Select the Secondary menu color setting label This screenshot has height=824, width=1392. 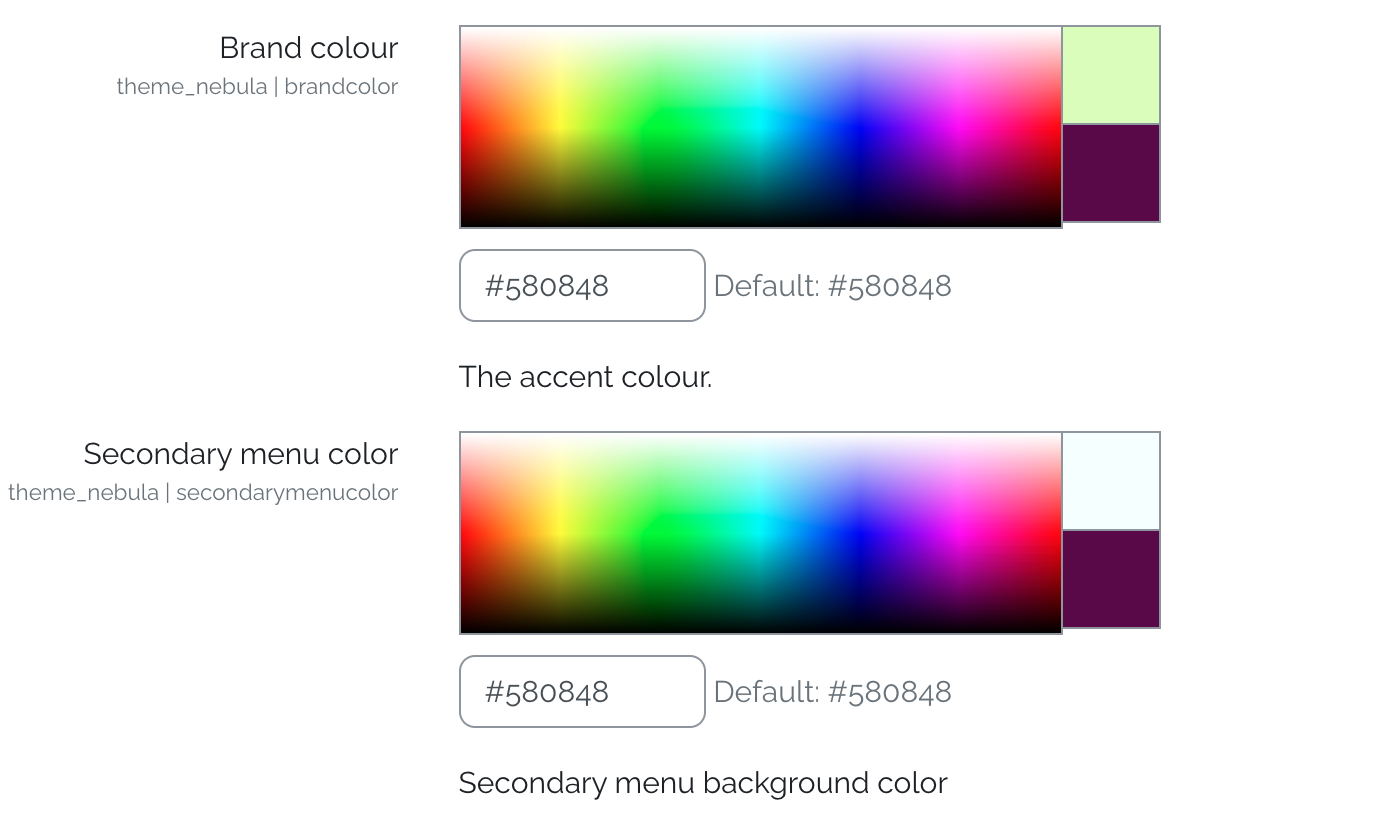point(241,454)
